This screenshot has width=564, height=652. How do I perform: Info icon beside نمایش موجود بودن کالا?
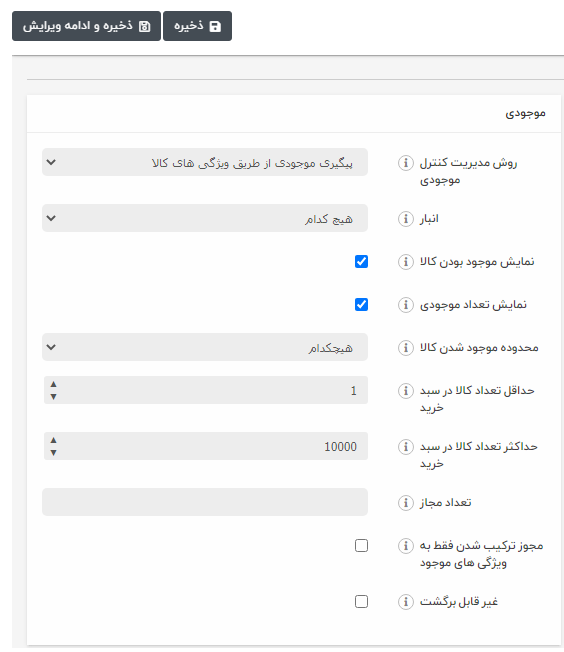tap(406, 262)
